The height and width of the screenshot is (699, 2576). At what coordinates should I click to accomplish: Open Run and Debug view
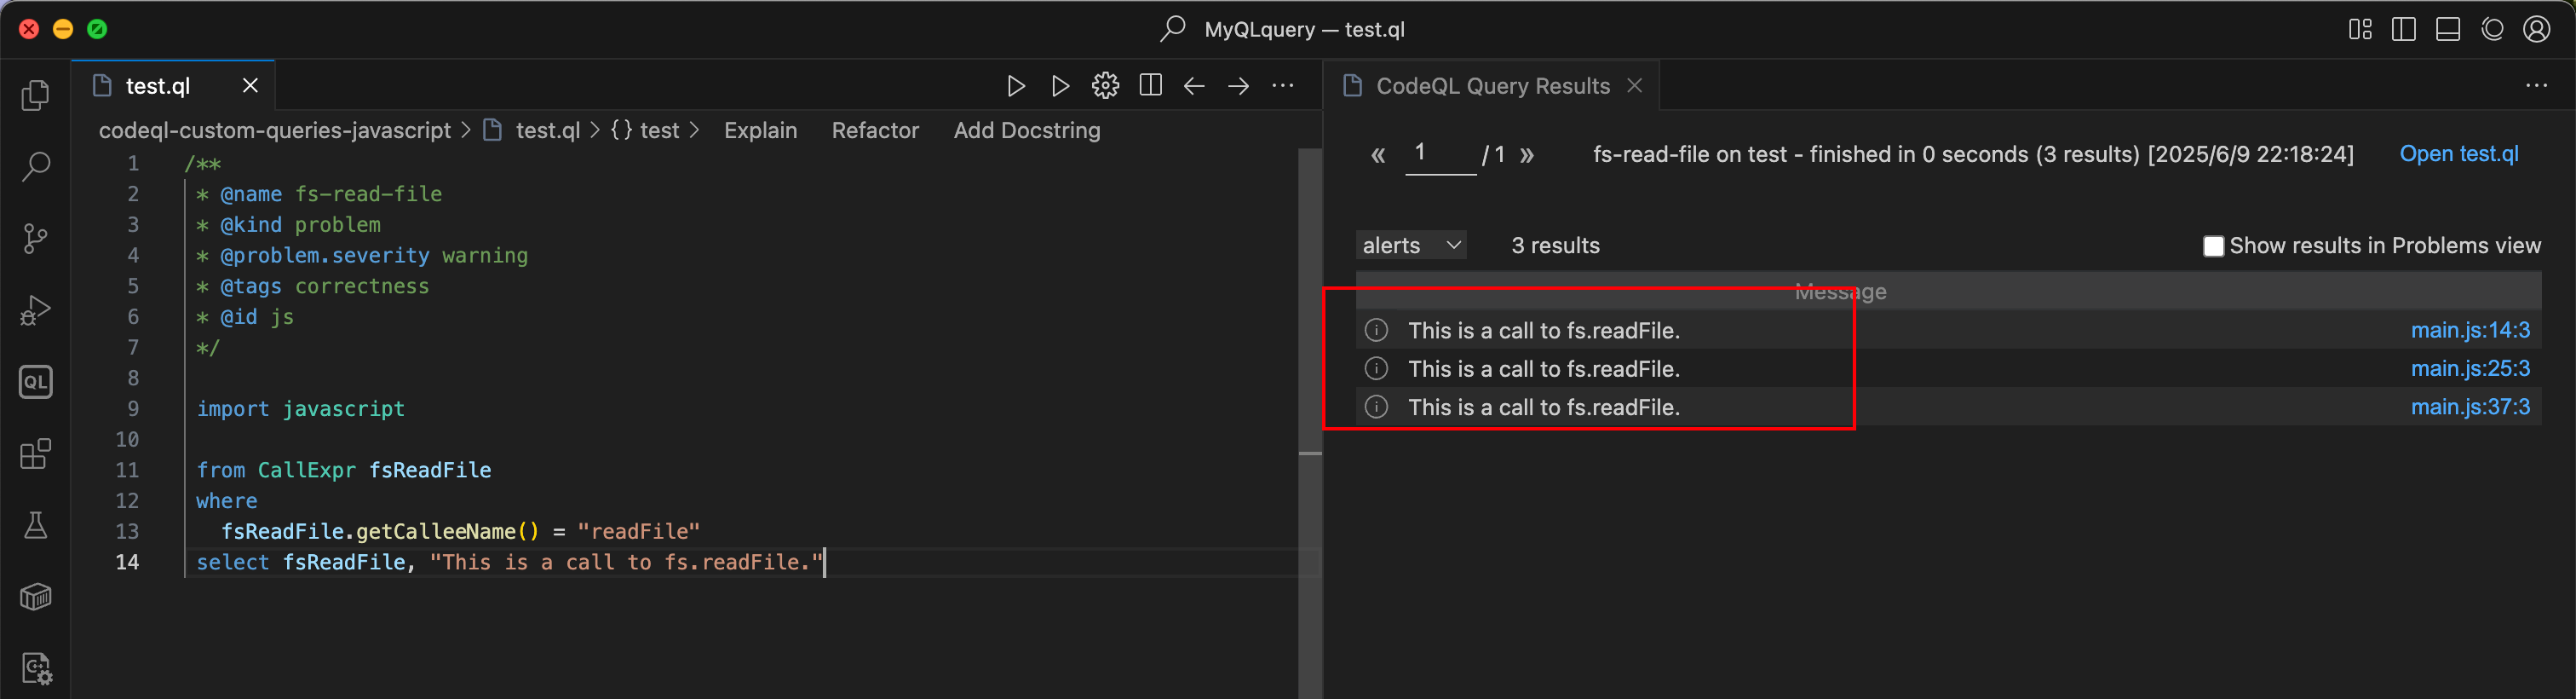pos(36,310)
